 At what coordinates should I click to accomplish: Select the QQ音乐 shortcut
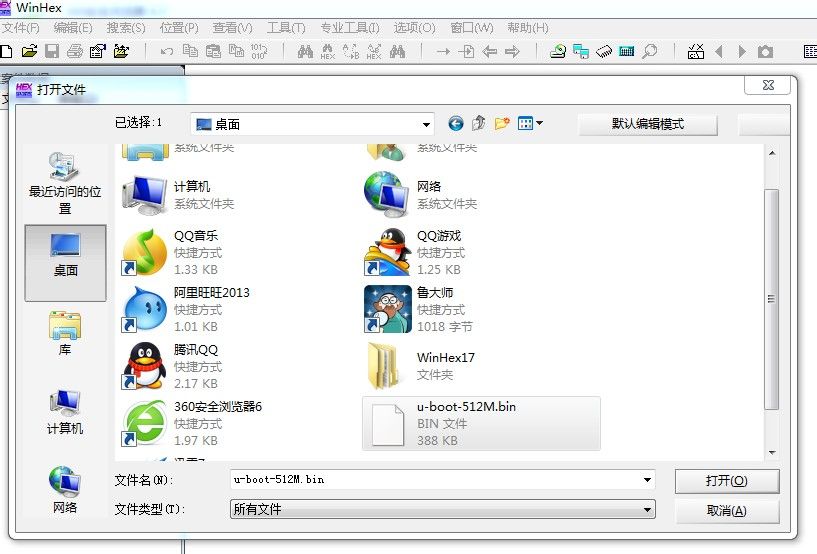coord(238,252)
